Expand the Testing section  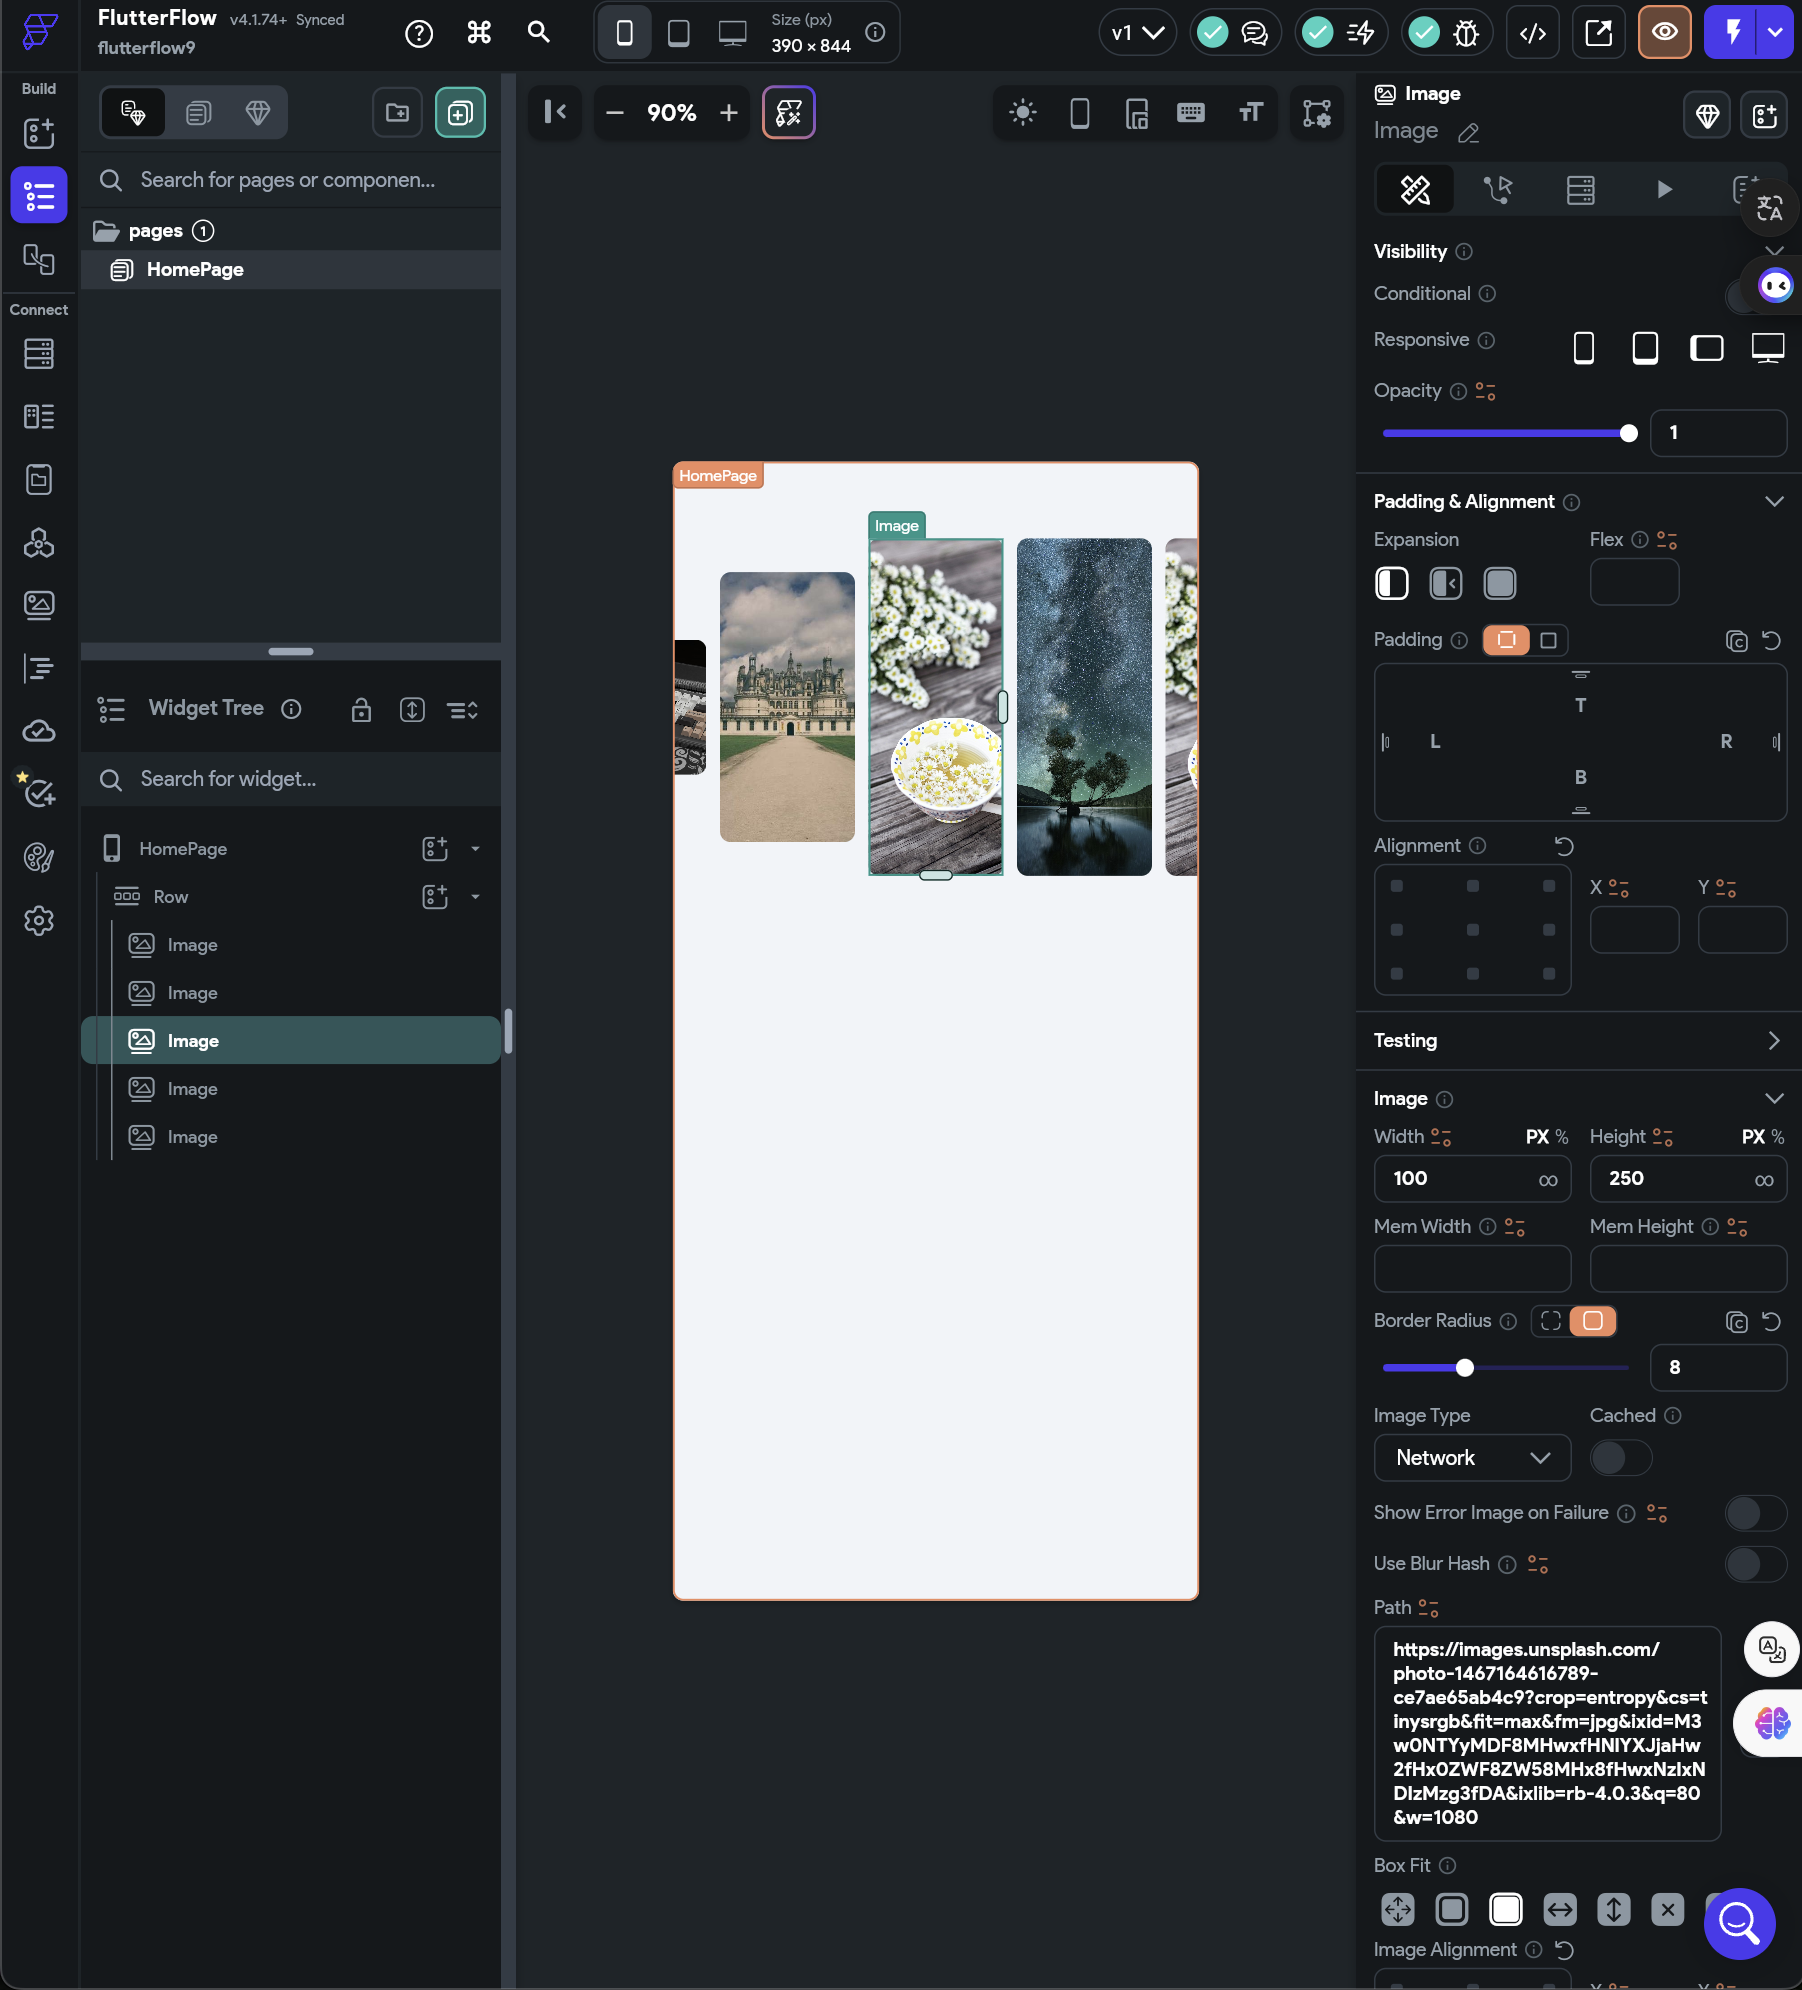coord(1774,1041)
